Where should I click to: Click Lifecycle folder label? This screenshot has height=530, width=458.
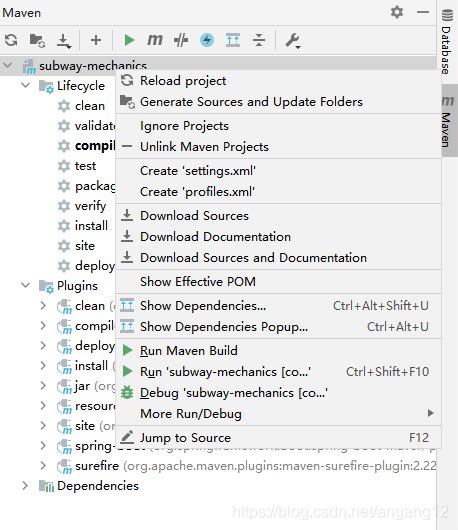pyautogui.click(x=81, y=86)
